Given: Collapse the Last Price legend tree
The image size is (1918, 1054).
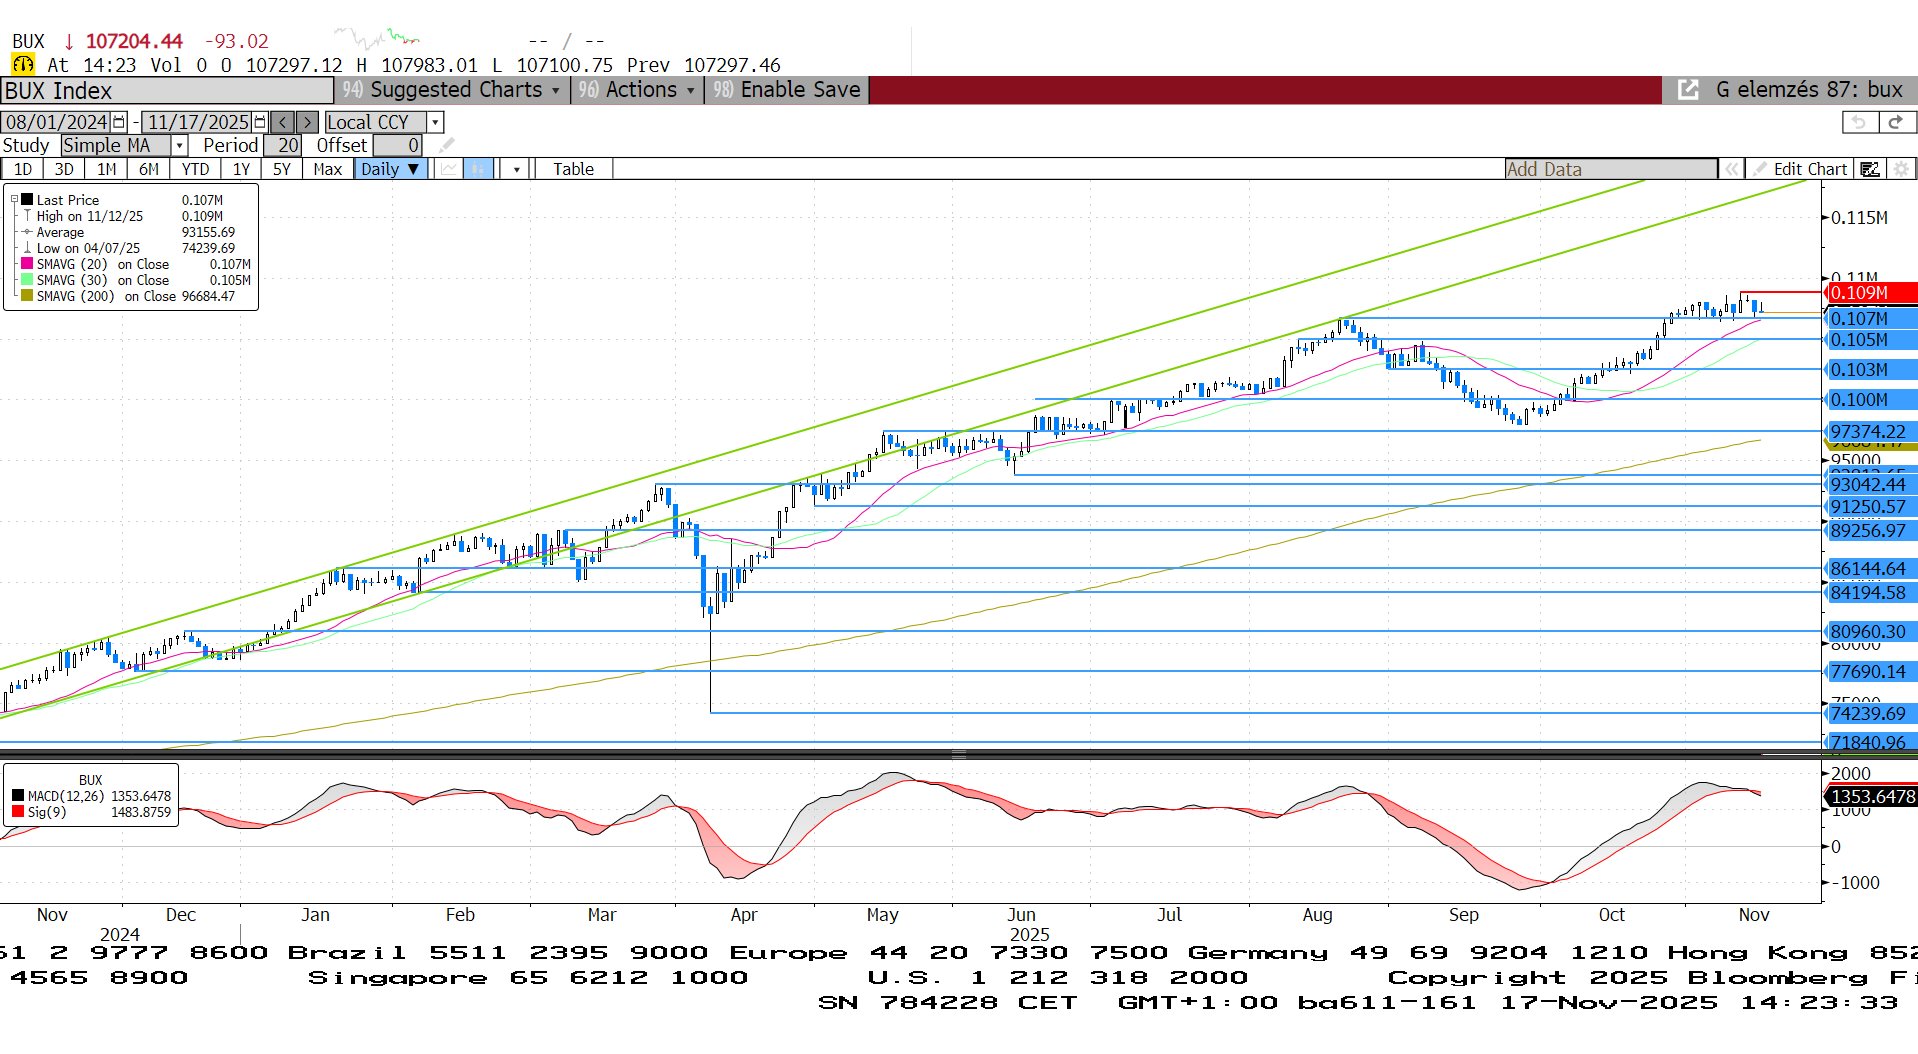Looking at the screenshot, I should point(14,200).
